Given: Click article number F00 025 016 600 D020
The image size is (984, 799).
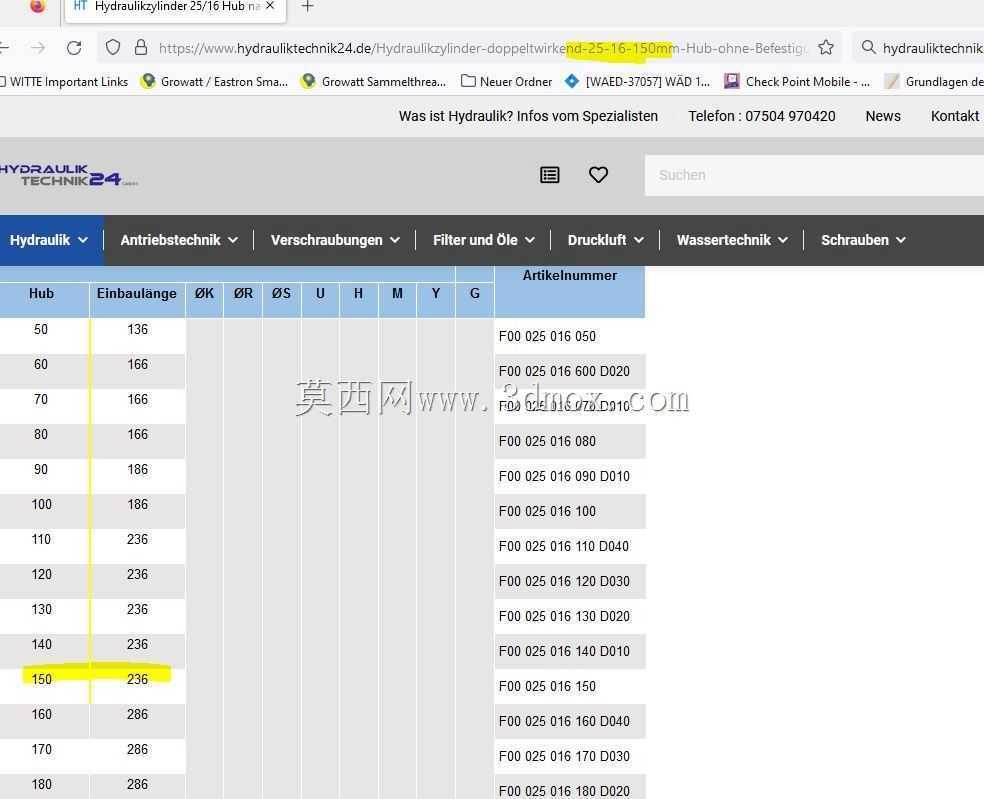Looking at the screenshot, I should [564, 372].
